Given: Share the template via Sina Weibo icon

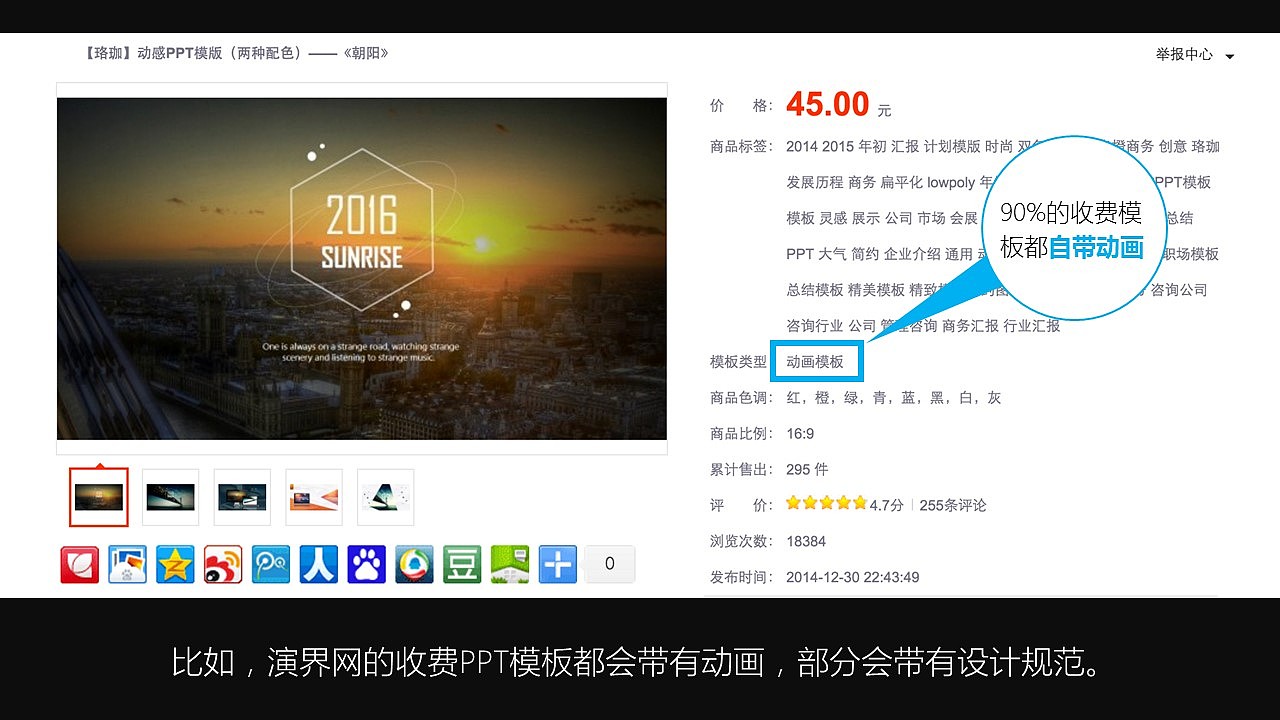Looking at the screenshot, I should click(223, 563).
